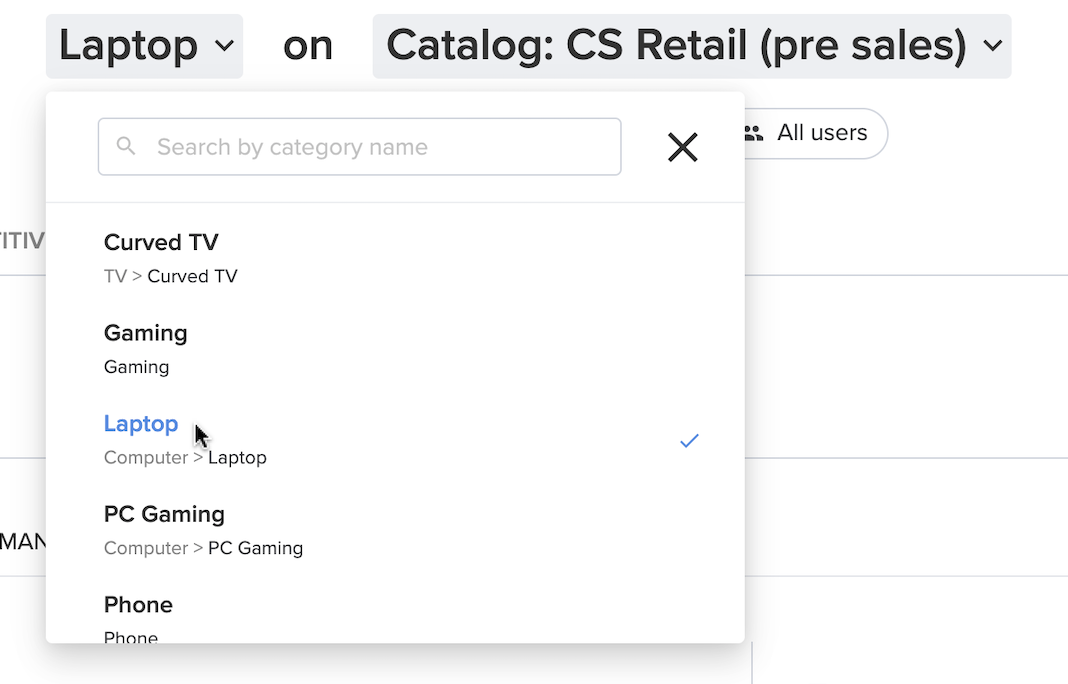This screenshot has height=684, width=1068.
Task: Click inside the Search by category name field
Action: coord(360,146)
